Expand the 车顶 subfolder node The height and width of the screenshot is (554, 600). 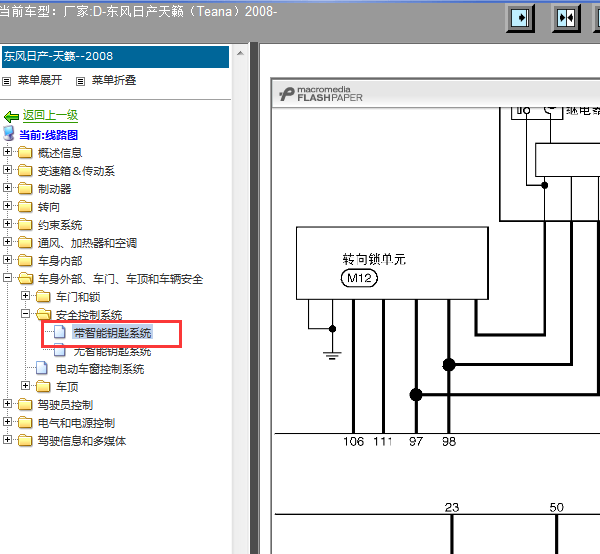(x=25, y=385)
